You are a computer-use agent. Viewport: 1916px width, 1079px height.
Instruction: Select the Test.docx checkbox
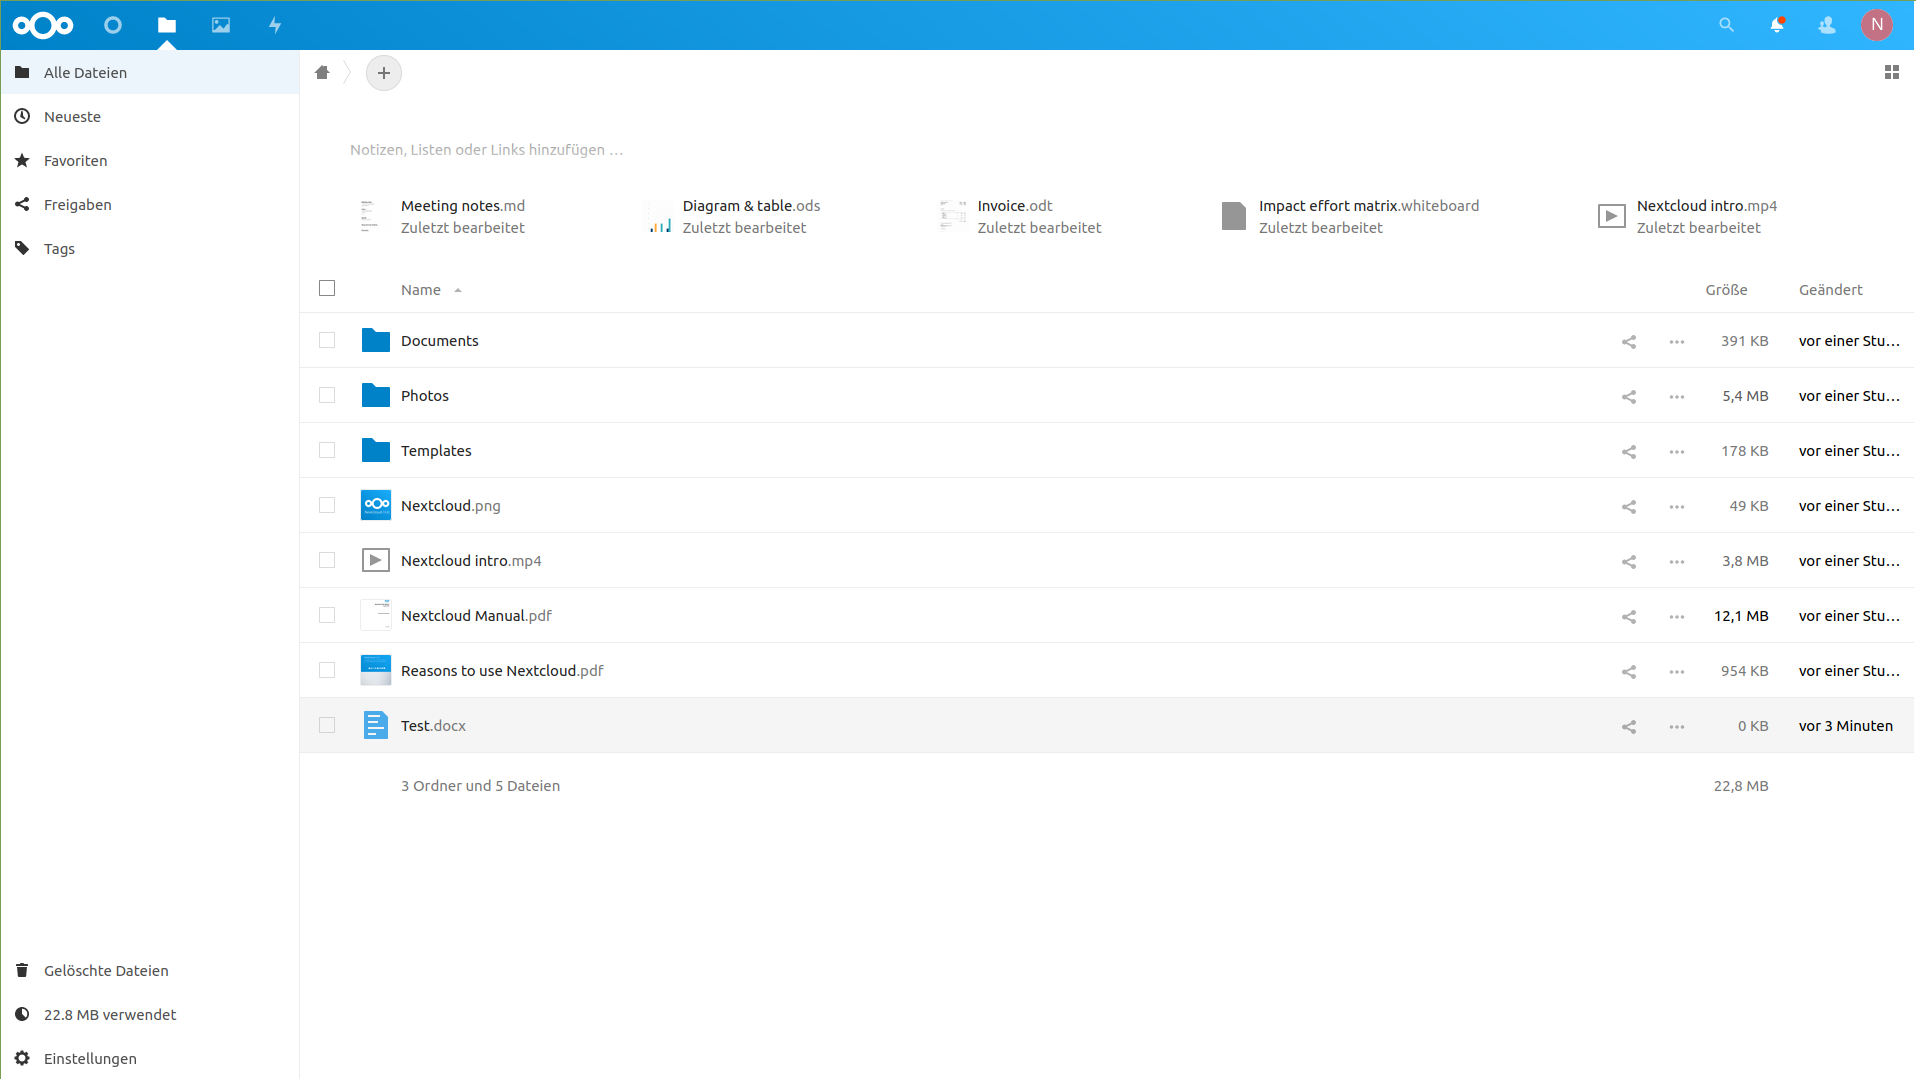tap(327, 725)
